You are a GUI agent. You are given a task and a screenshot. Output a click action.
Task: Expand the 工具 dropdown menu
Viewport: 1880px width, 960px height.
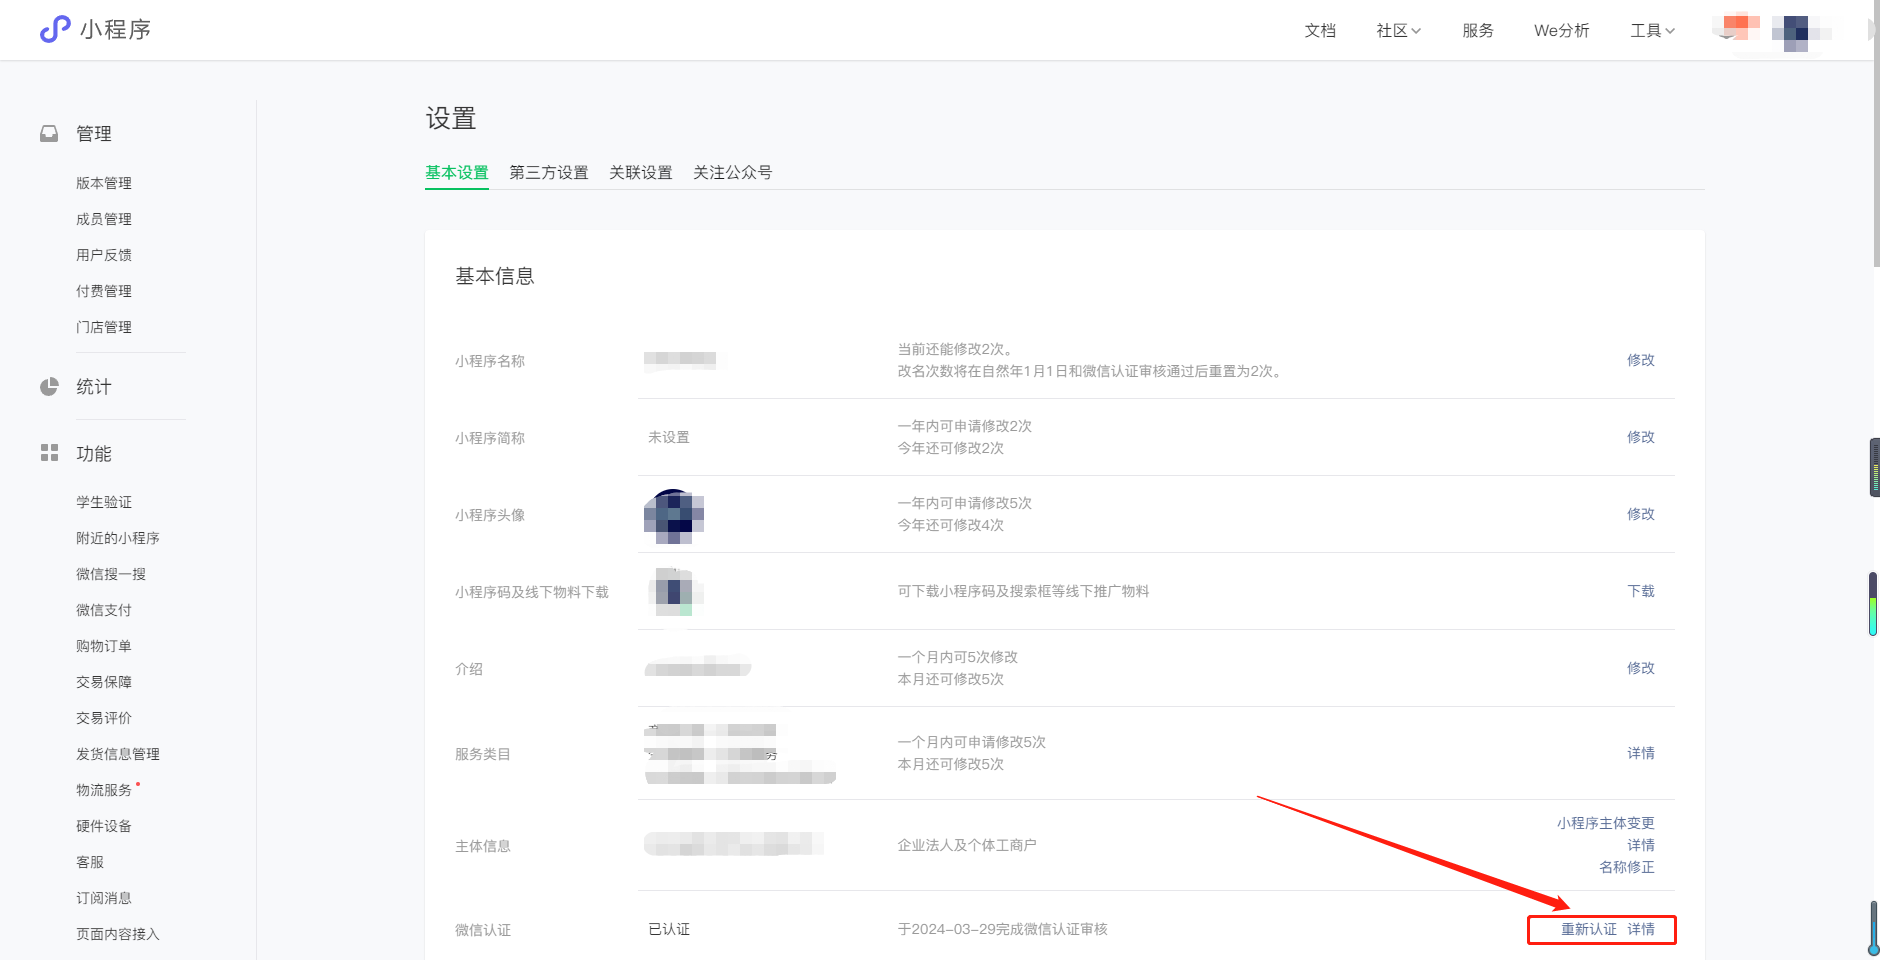pos(1652,31)
